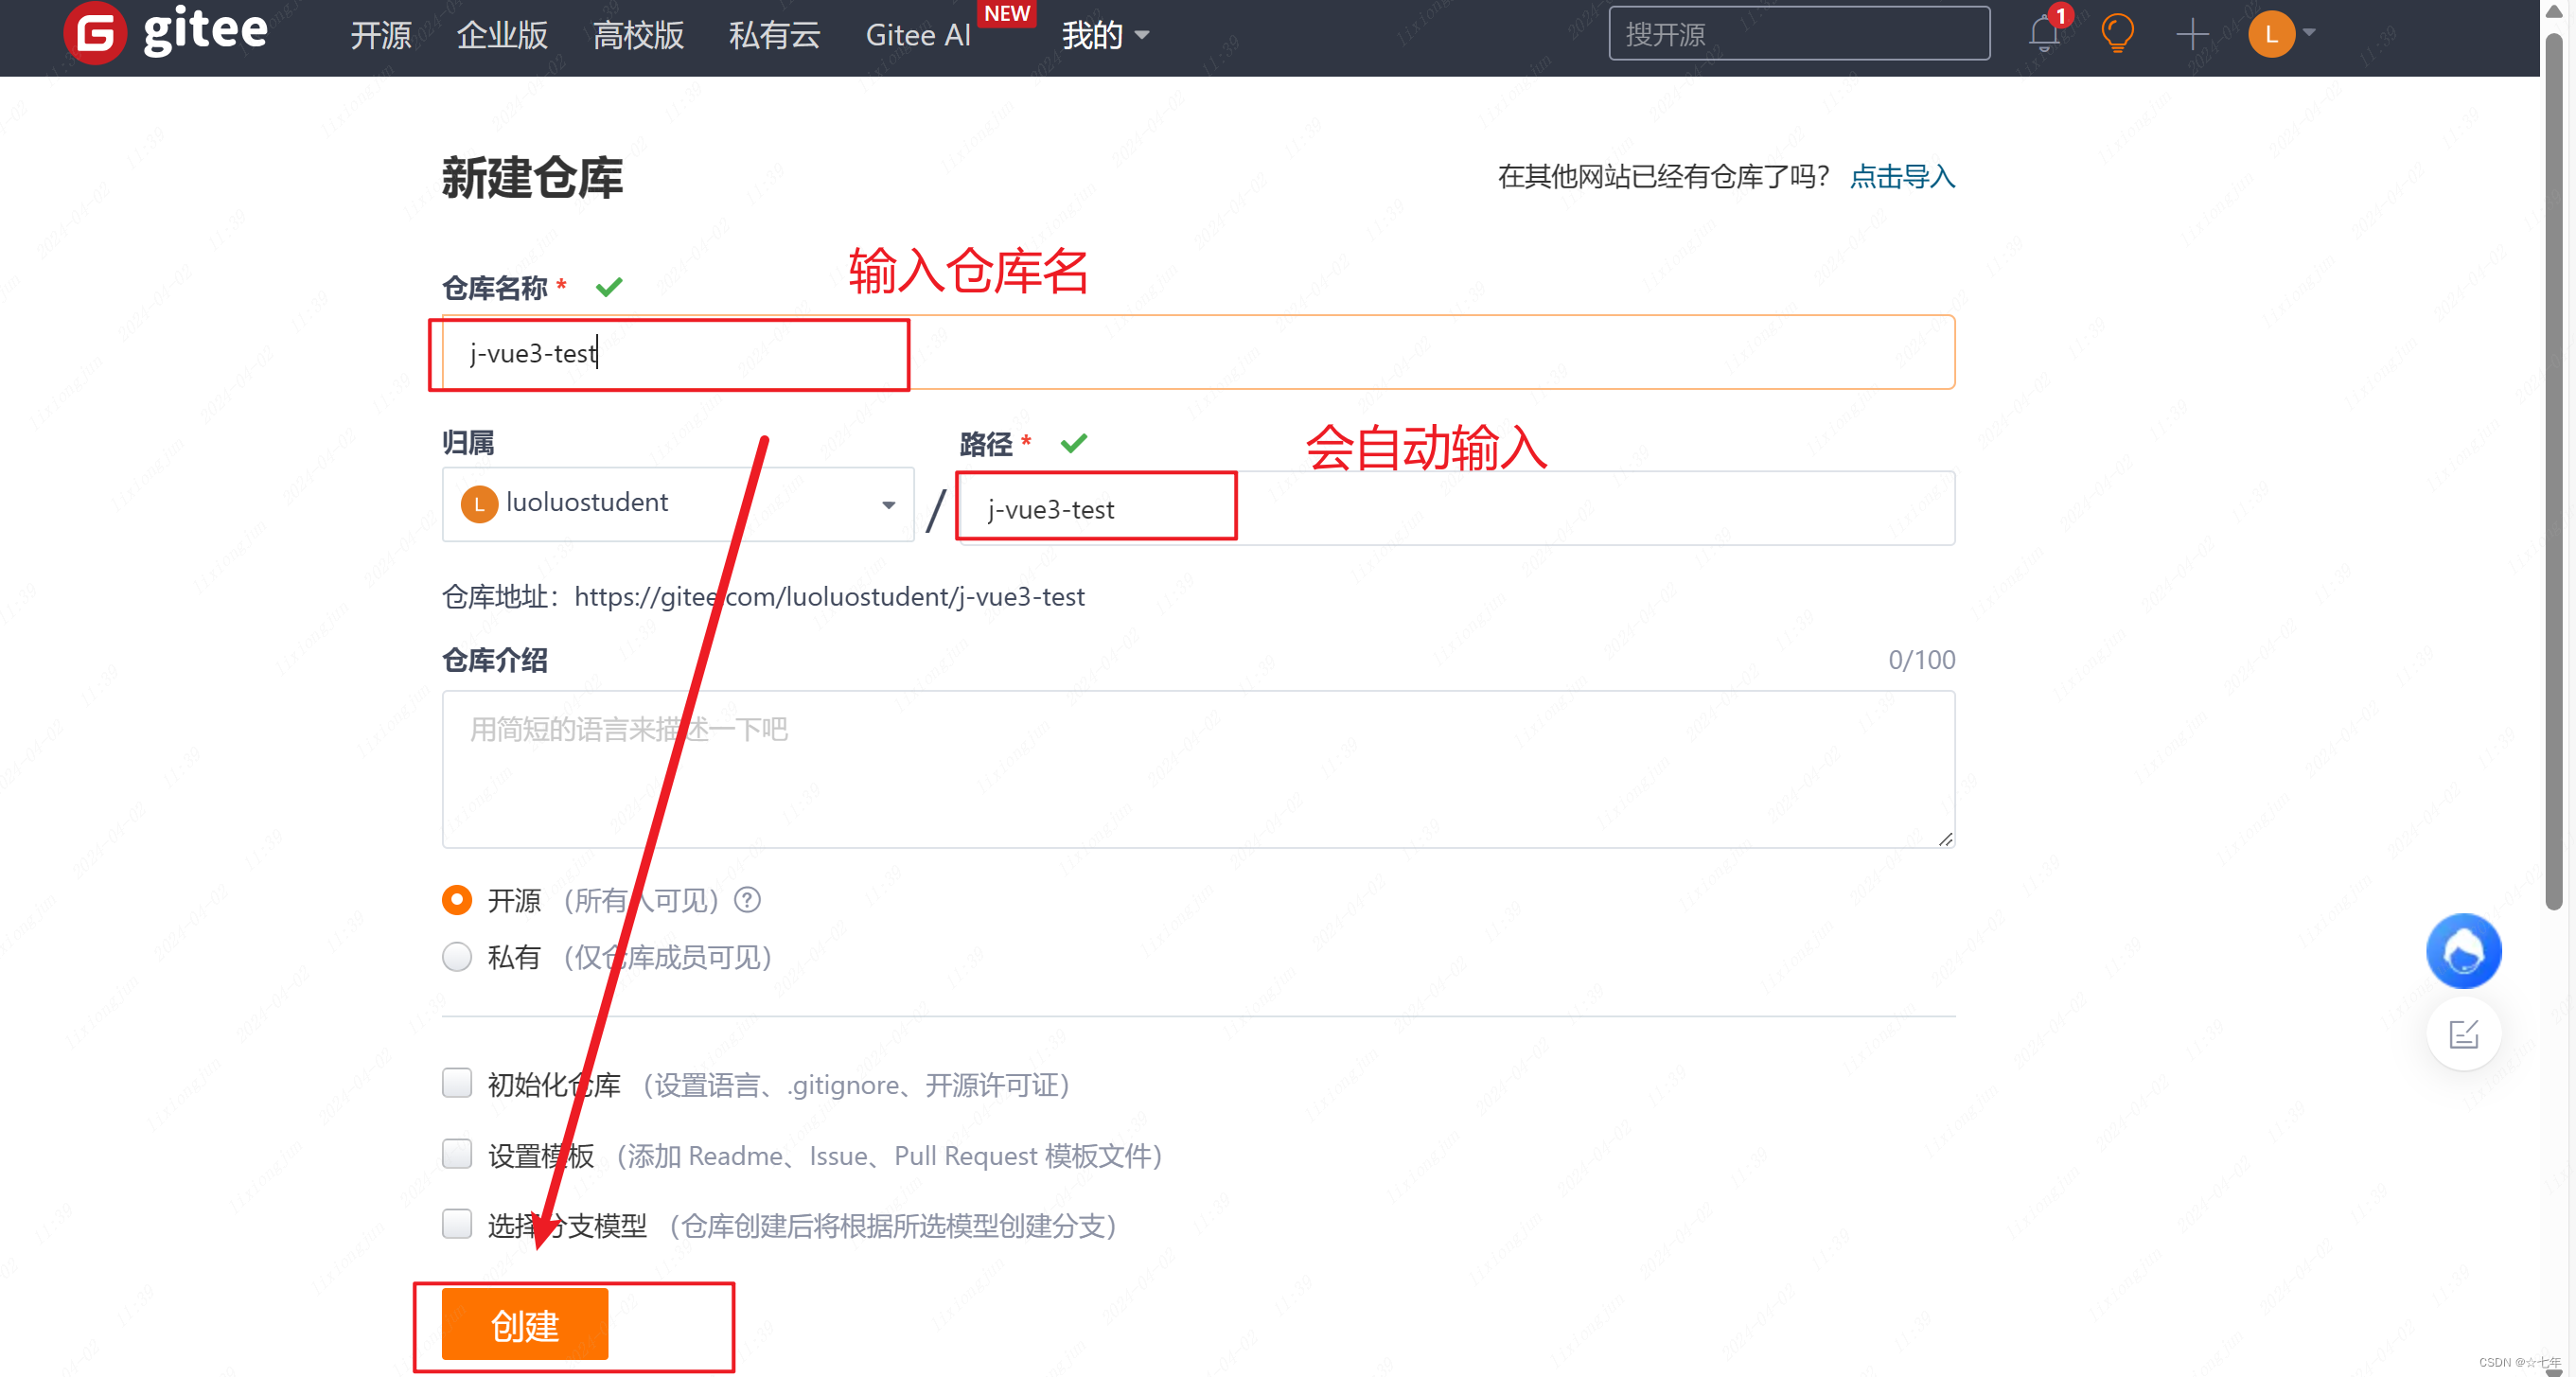Click the 仓库名称 input field
Image resolution: width=2576 pixels, height=1377 pixels.
point(1198,352)
